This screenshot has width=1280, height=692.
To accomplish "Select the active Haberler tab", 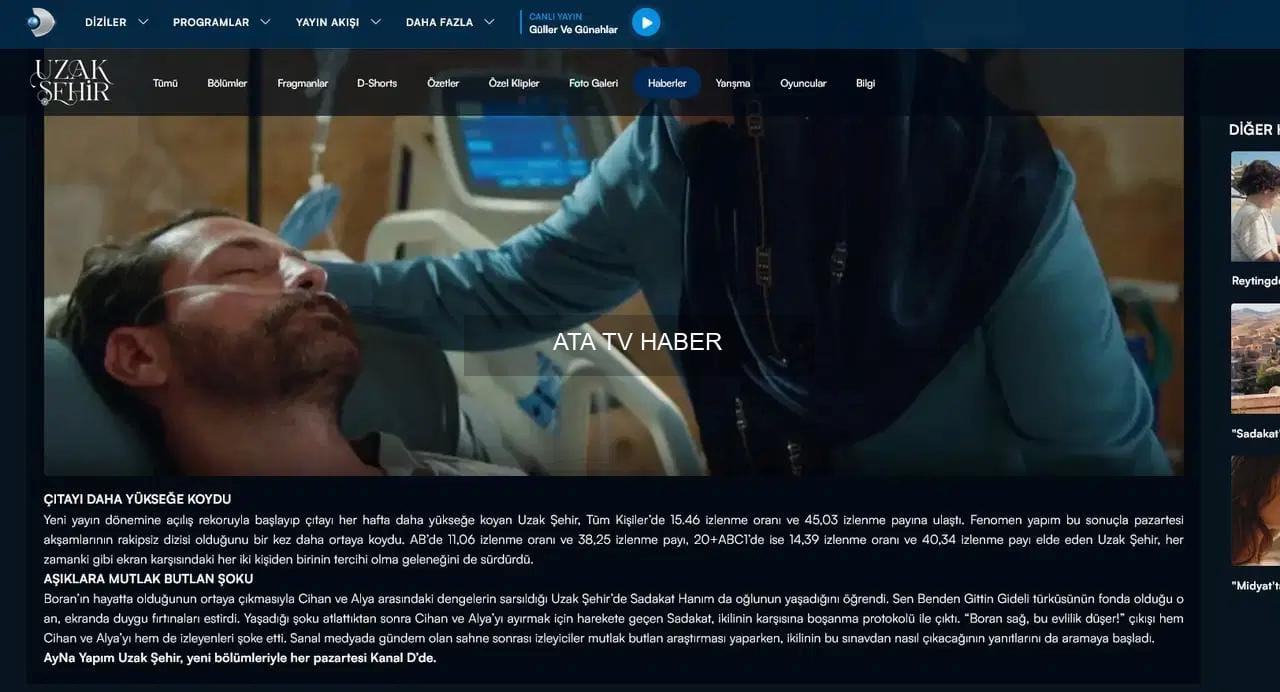I will click(667, 83).
